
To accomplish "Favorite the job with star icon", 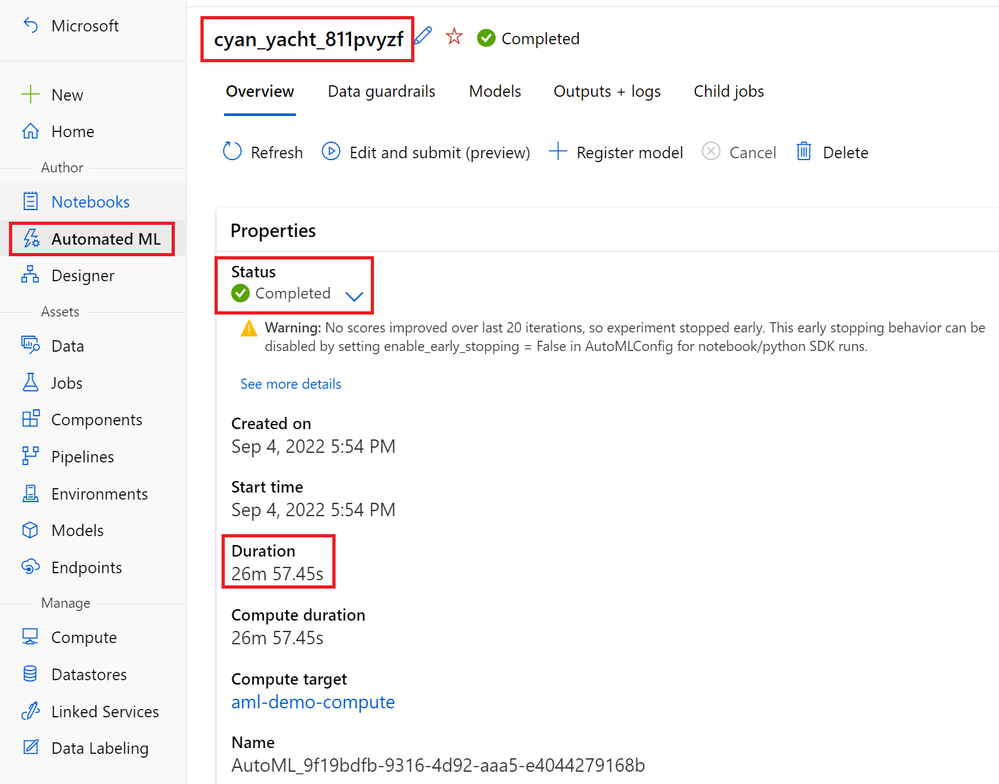I will 454,36.
